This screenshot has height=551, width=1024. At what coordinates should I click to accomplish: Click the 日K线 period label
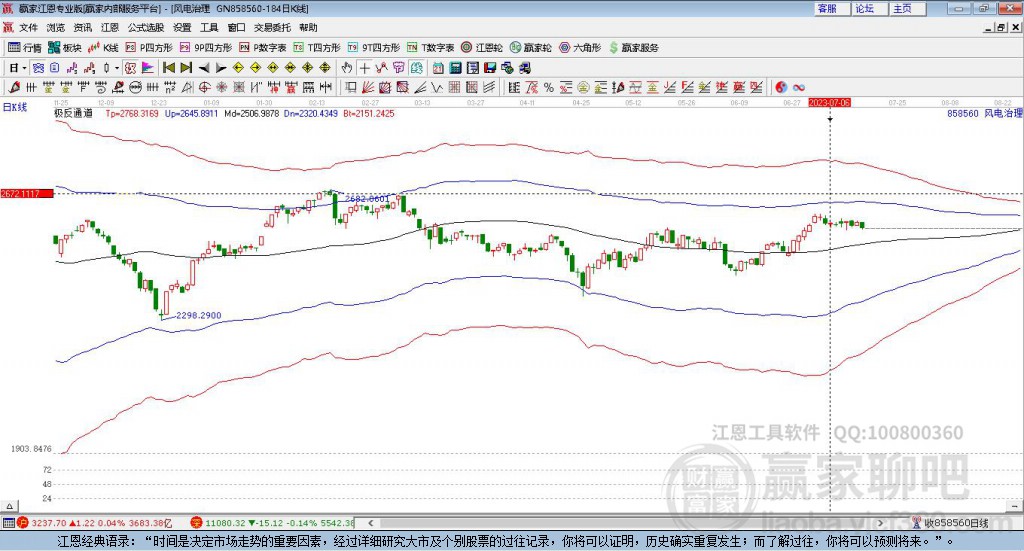(15, 107)
